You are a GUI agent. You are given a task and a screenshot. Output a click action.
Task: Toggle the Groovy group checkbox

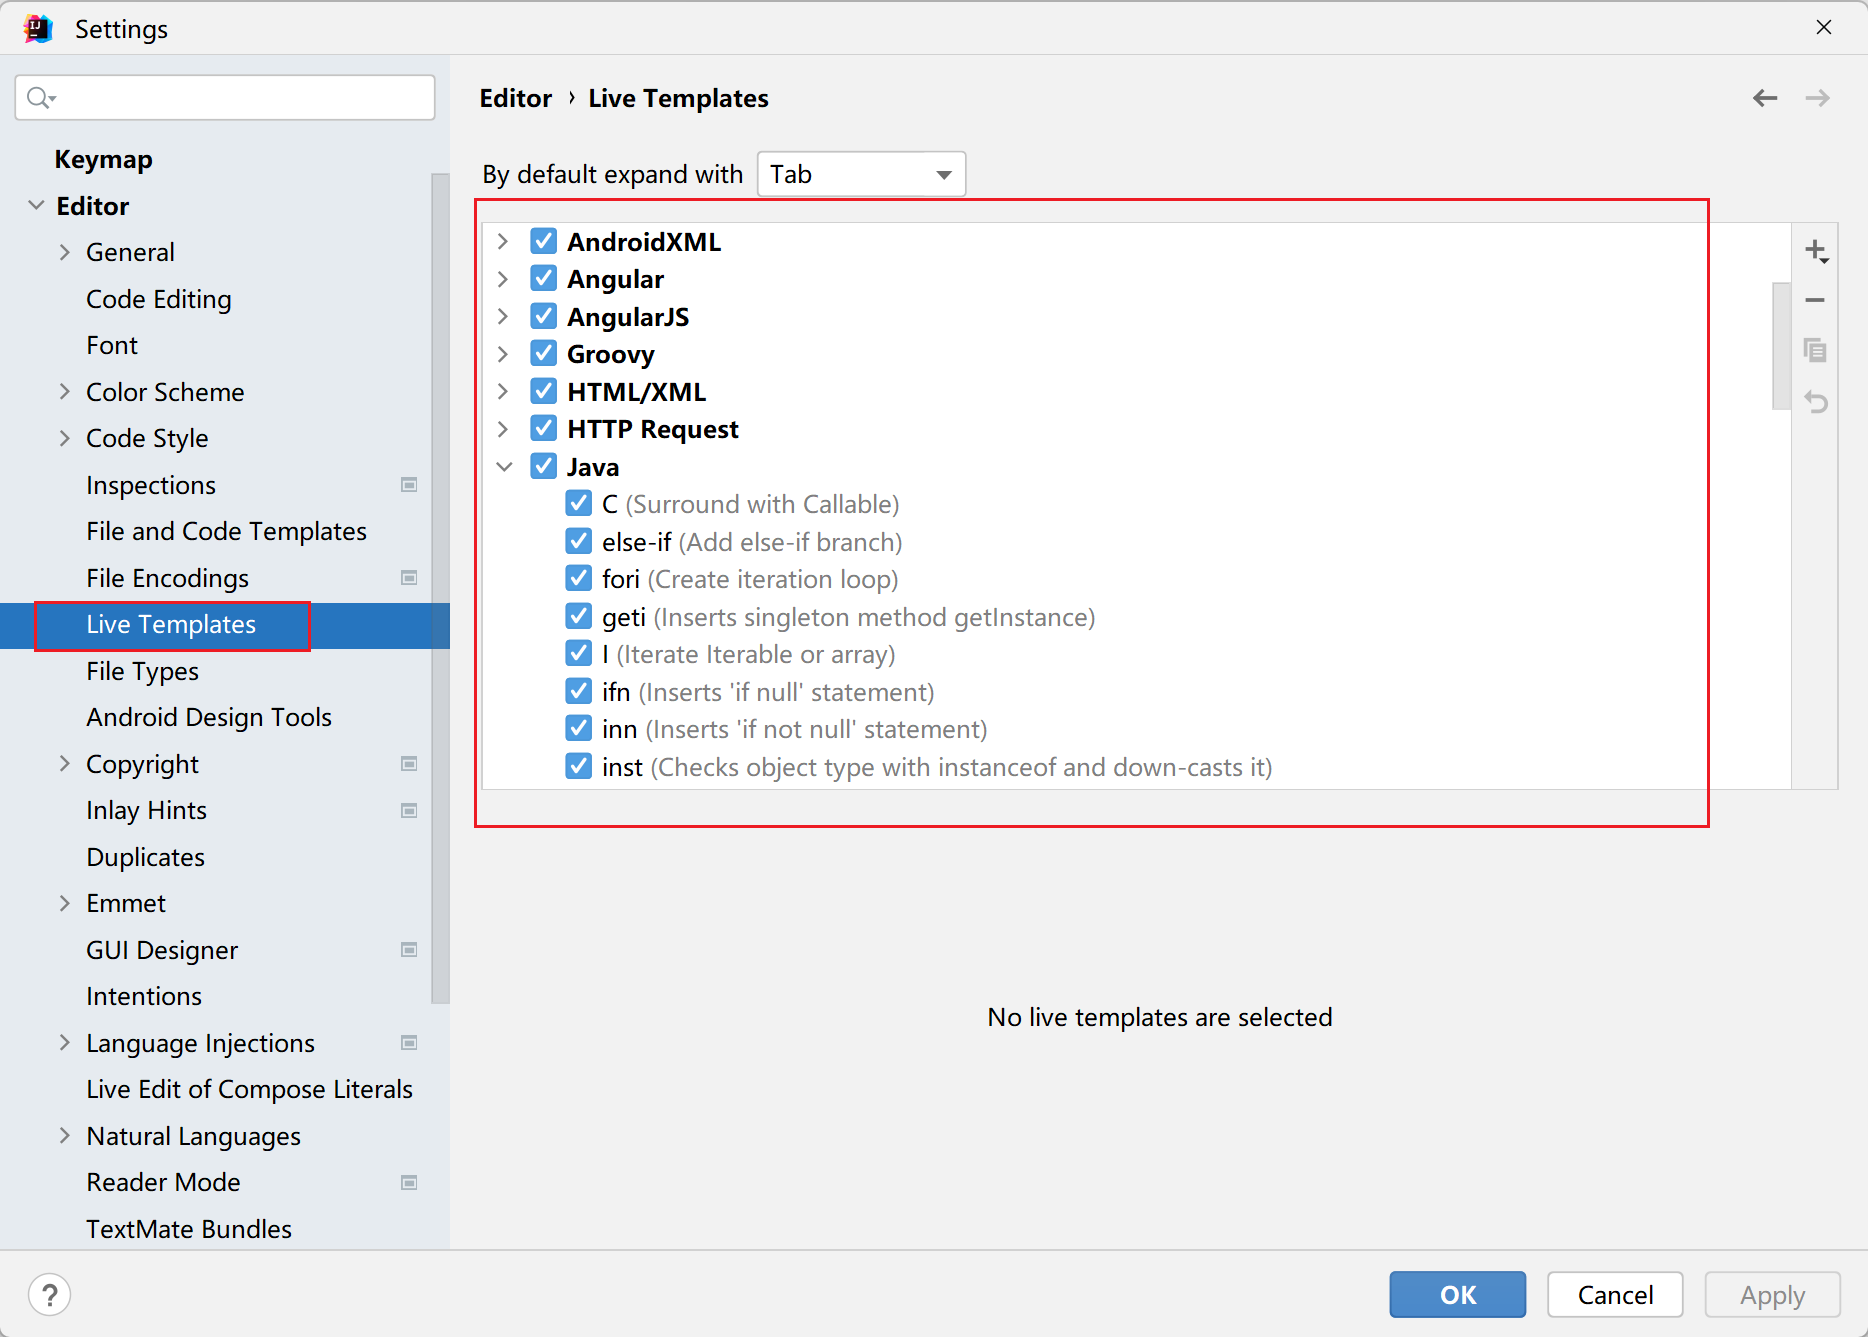[544, 354]
